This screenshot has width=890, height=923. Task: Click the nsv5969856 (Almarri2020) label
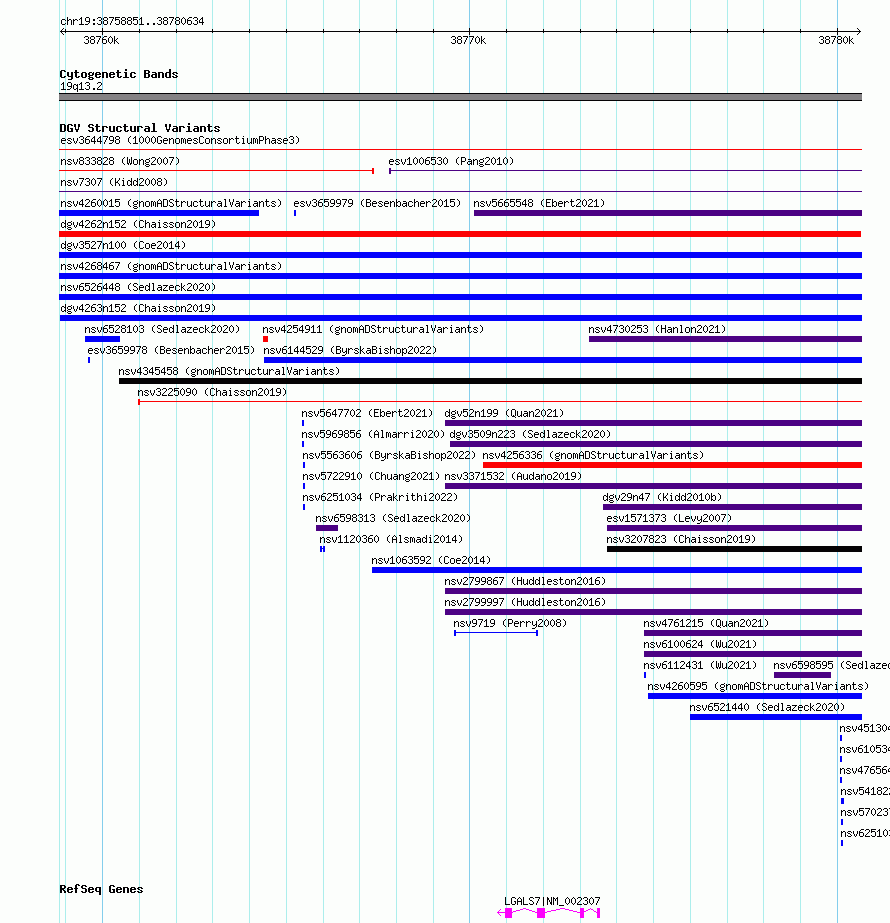point(373,434)
